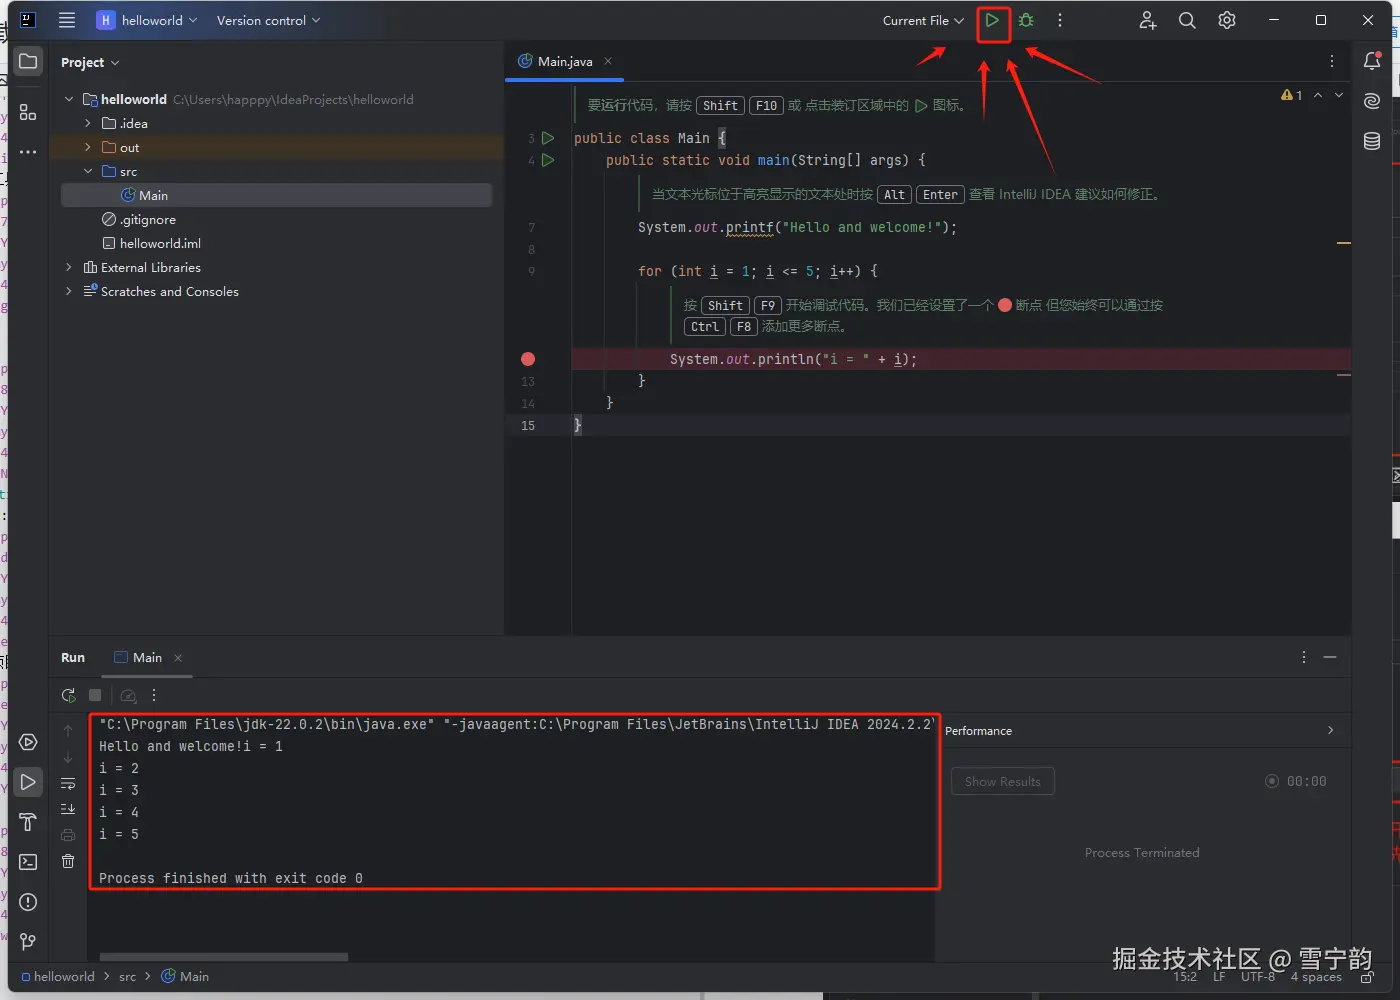The height and width of the screenshot is (1000, 1400).
Task: Open the main hamburger menu
Action: click(67, 20)
